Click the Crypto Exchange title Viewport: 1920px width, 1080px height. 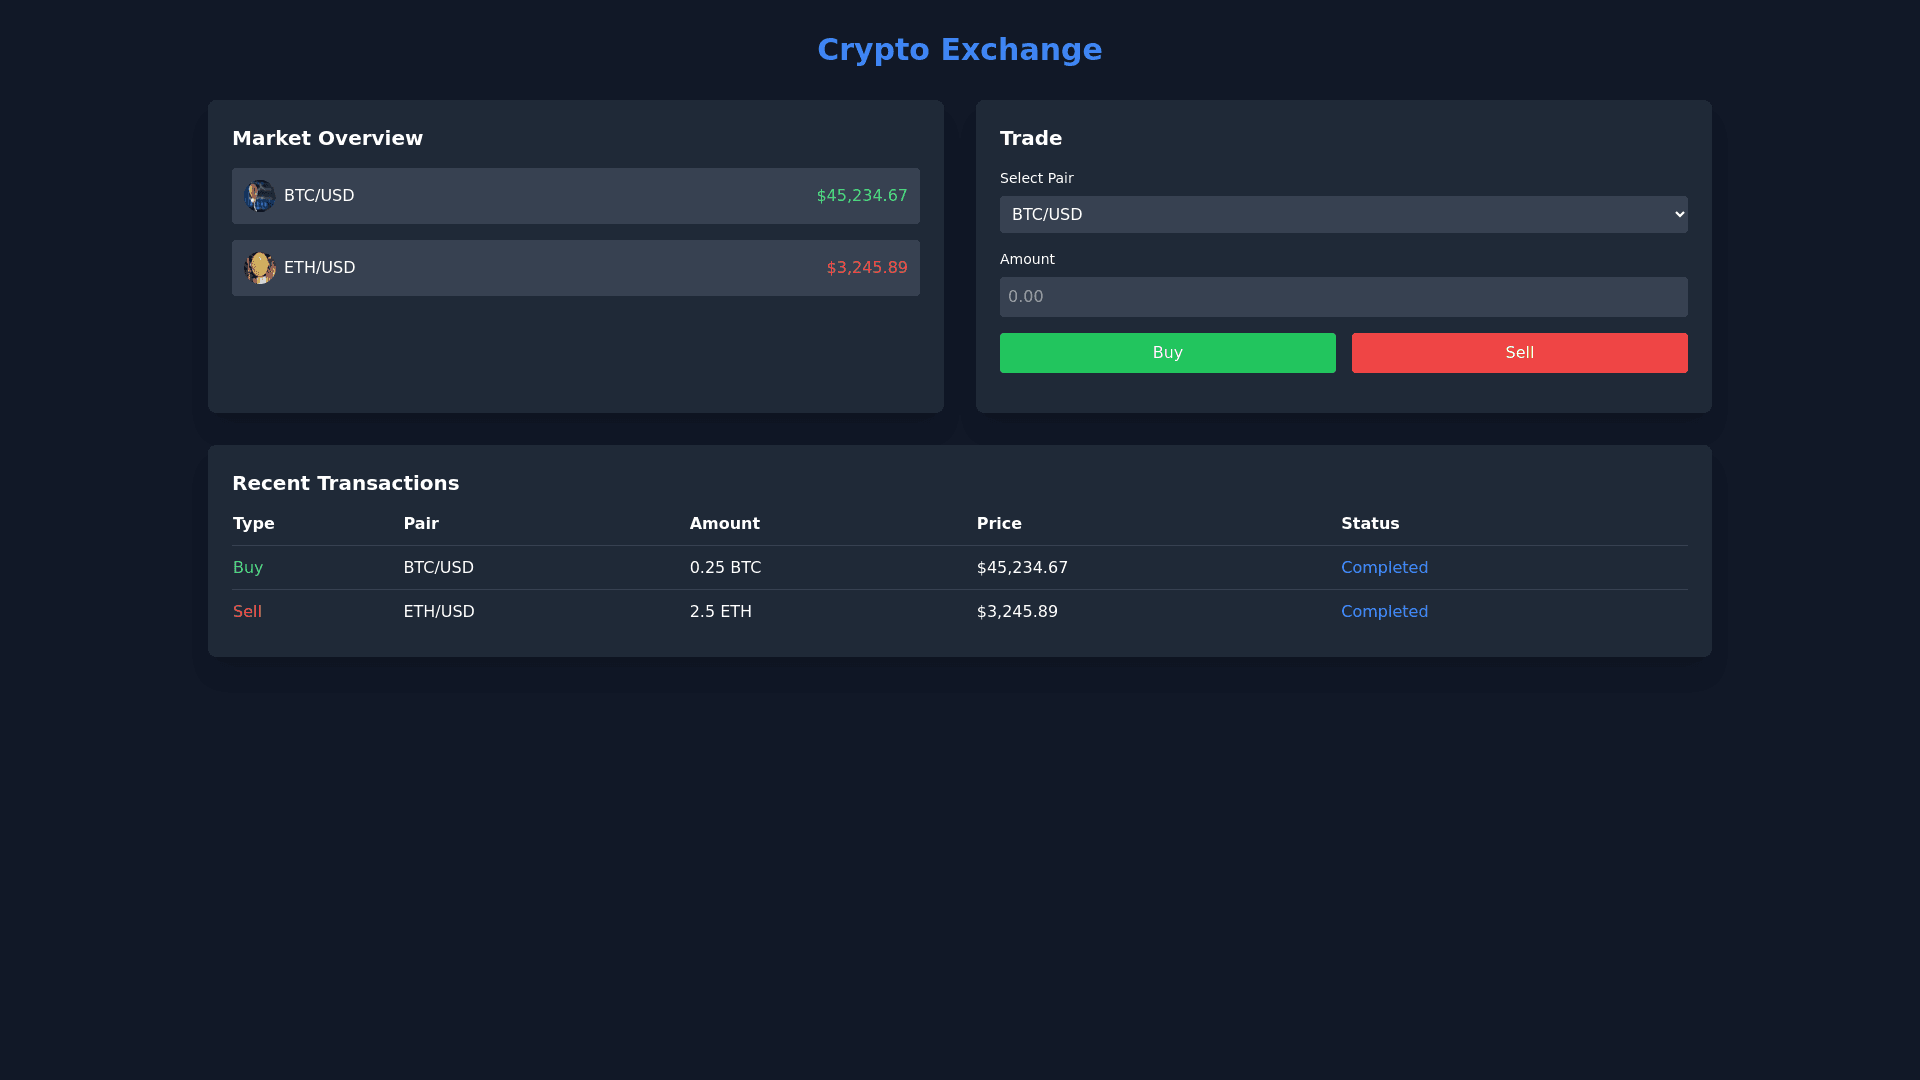click(959, 50)
